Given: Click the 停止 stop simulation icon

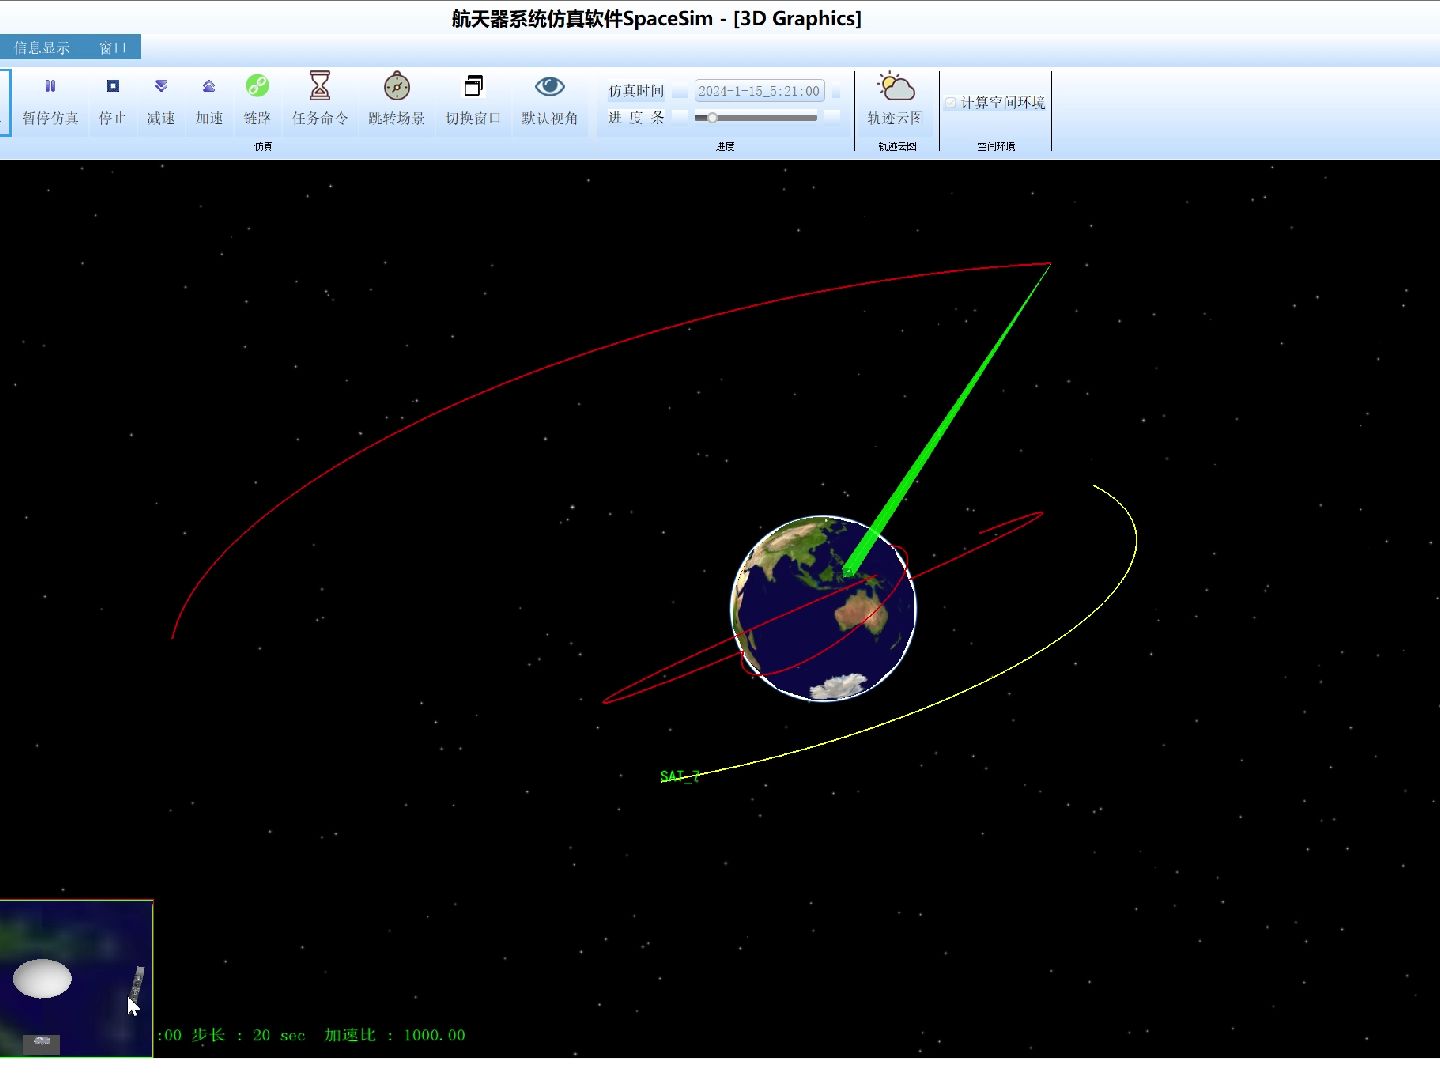Looking at the screenshot, I should [x=112, y=100].
